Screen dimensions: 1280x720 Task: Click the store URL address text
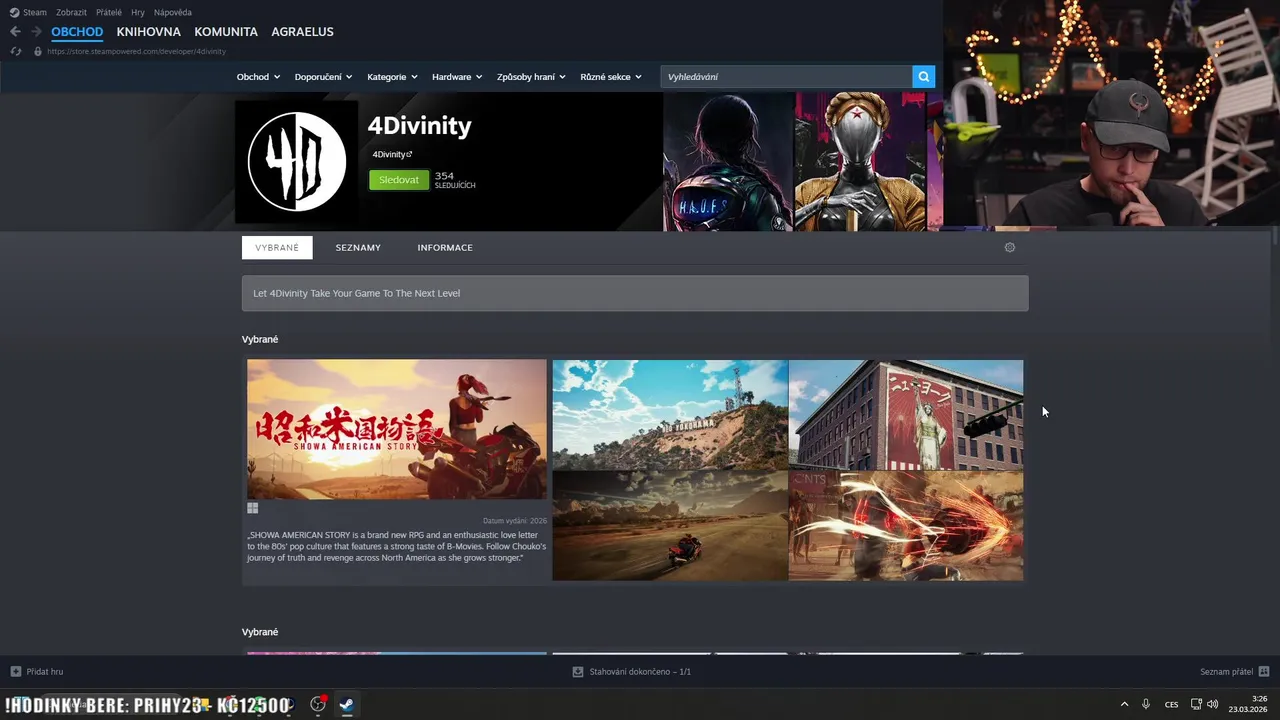tap(136, 51)
